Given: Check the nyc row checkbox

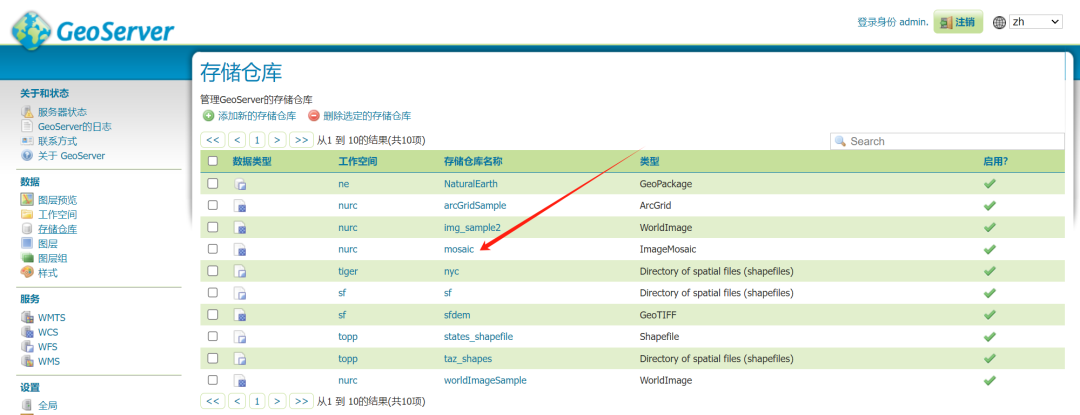Looking at the screenshot, I should pyautogui.click(x=213, y=270).
